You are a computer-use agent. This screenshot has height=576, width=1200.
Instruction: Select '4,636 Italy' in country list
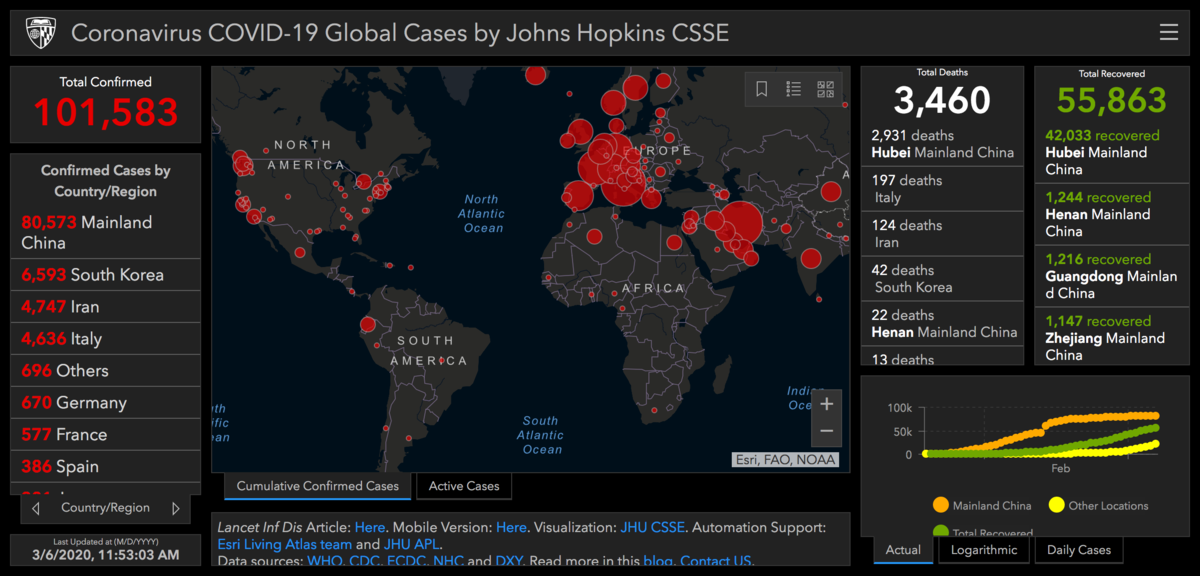105,339
